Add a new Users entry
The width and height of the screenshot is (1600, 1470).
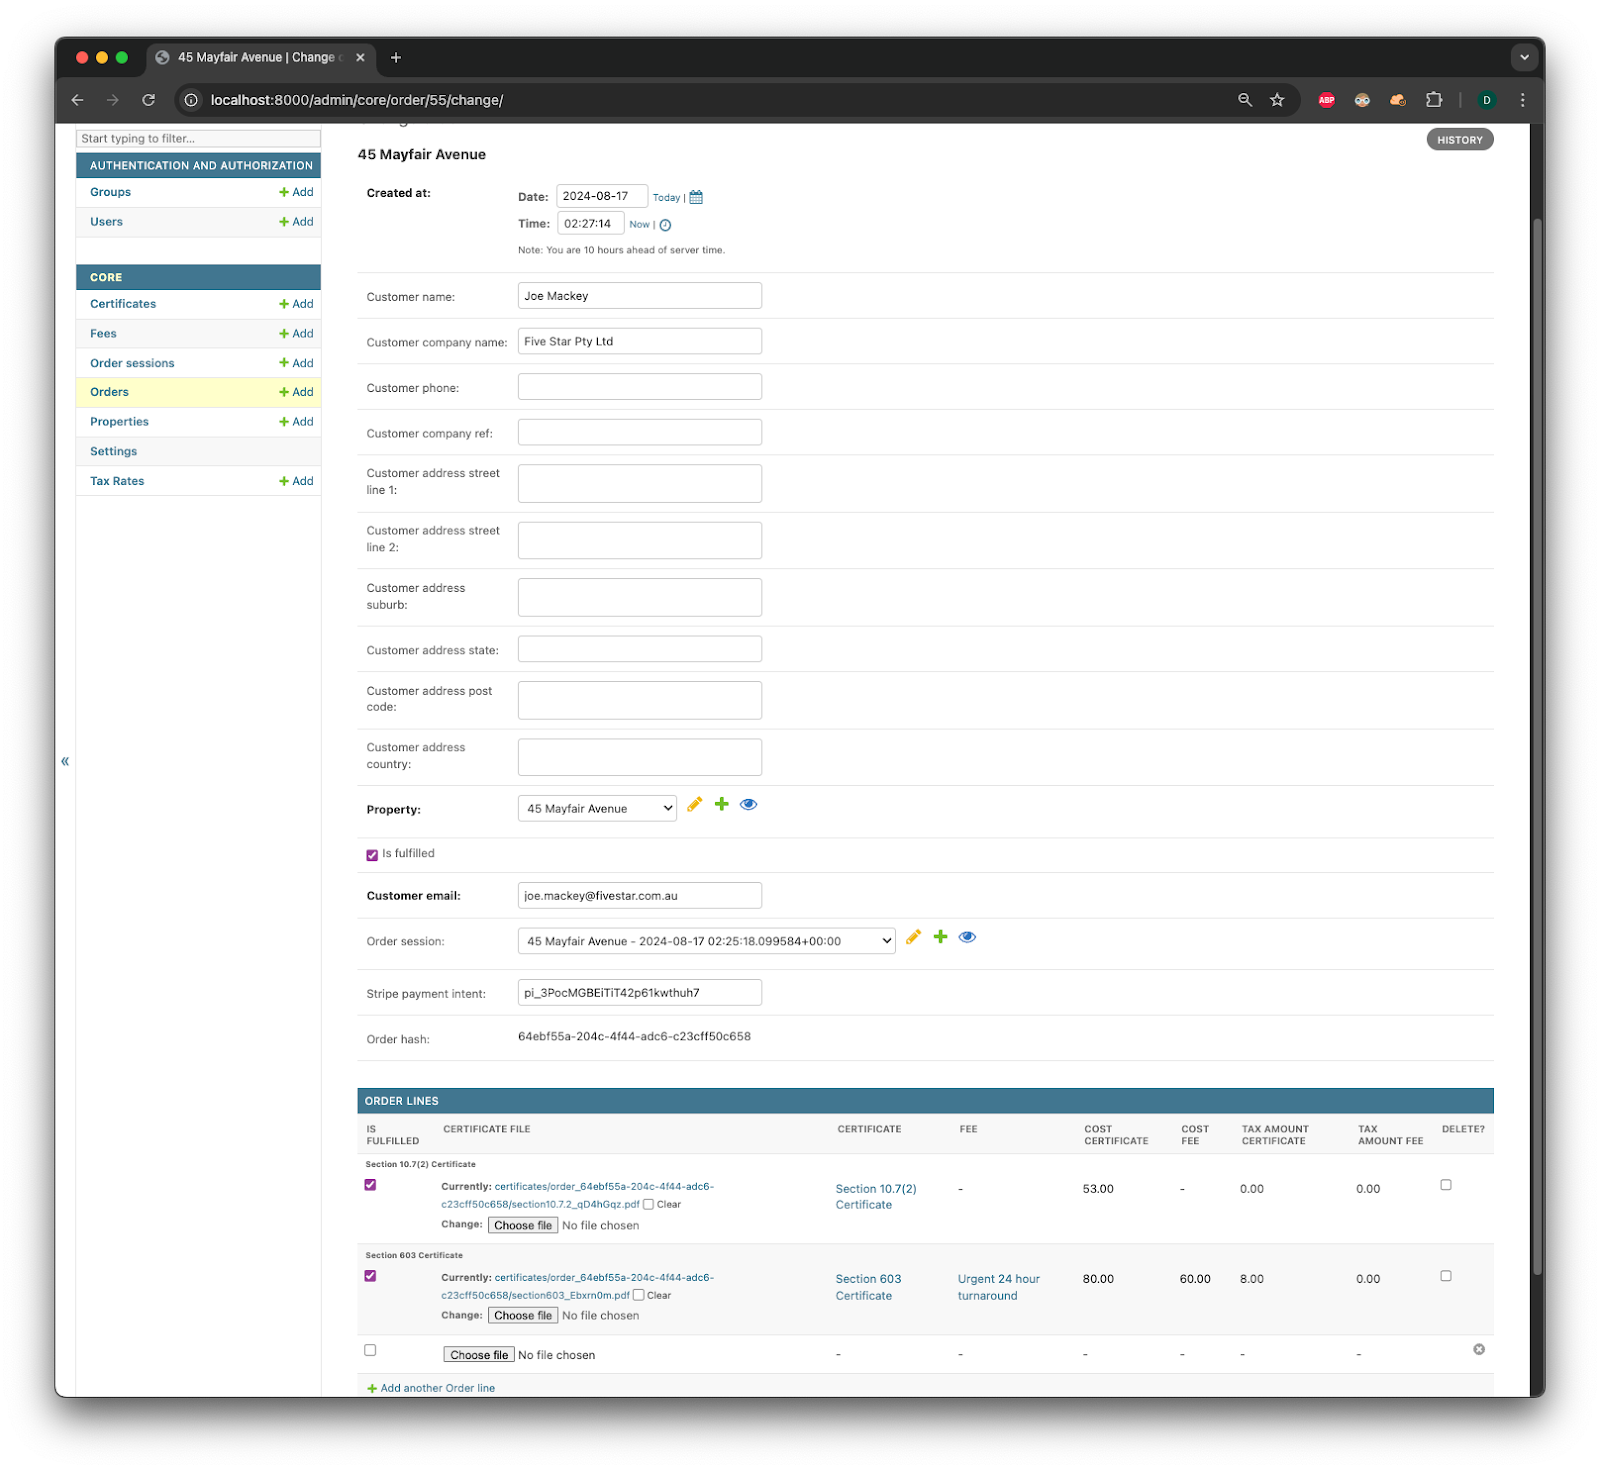(x=296, y=222)
